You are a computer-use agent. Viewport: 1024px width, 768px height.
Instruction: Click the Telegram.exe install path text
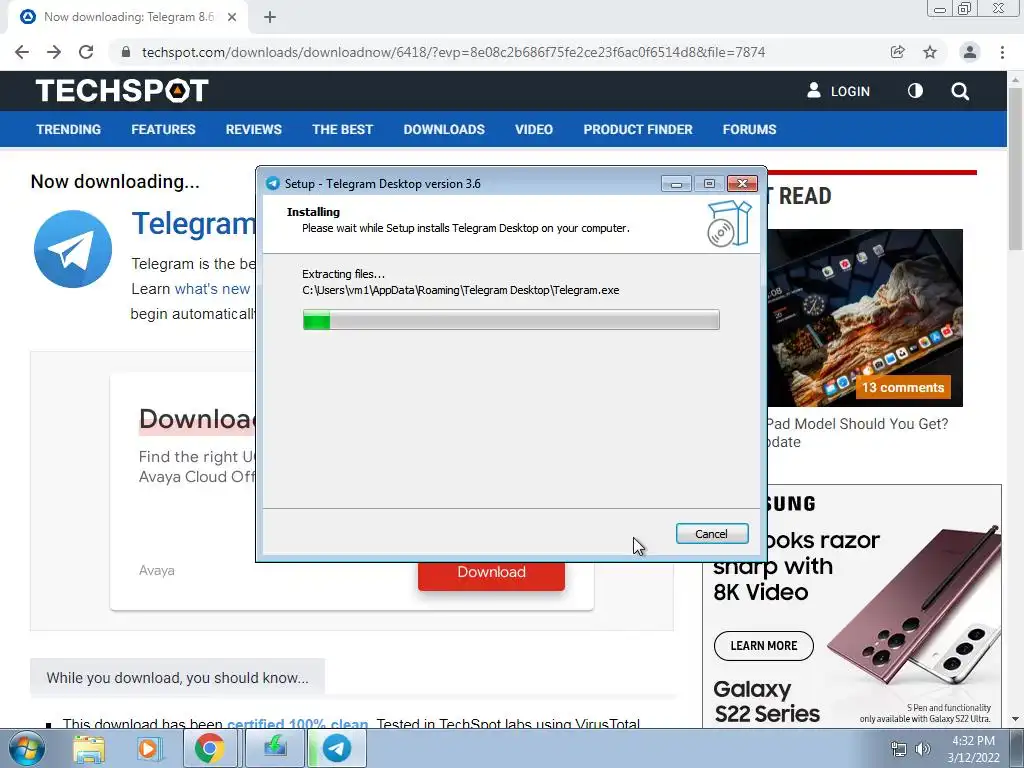[460, 290]
